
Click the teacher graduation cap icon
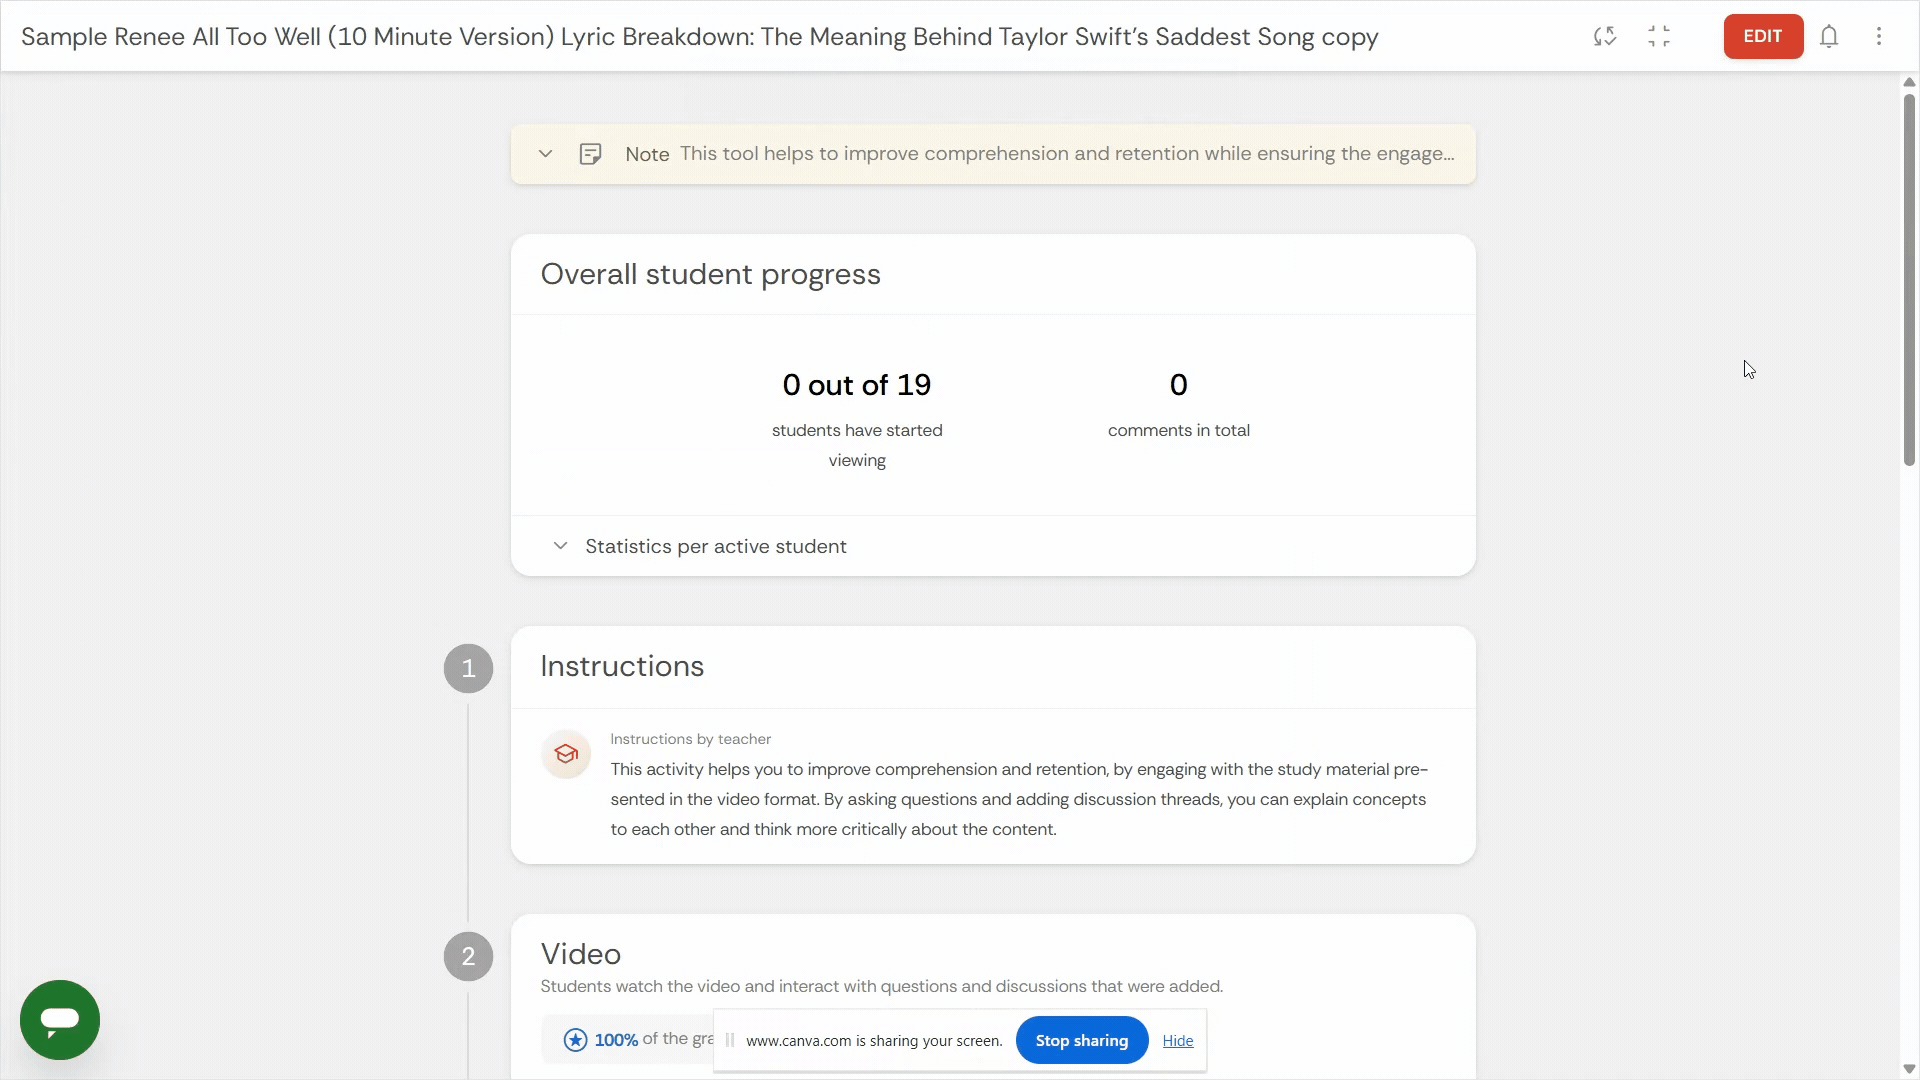tap(566, 754)
